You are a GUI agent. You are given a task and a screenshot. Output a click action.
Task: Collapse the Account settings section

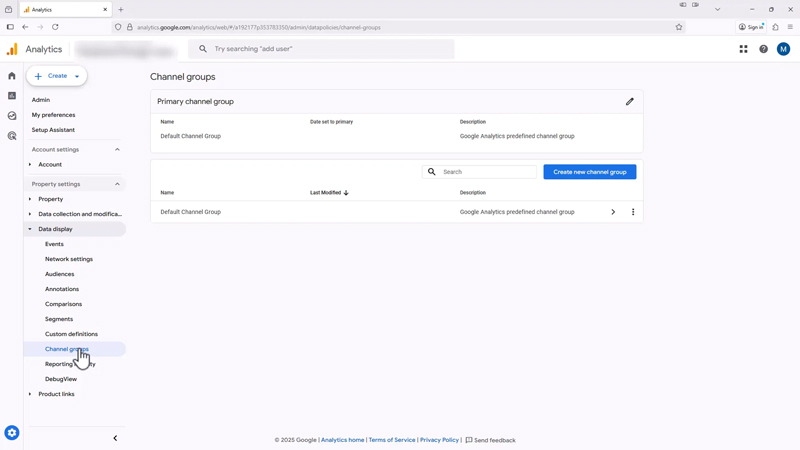[117, 150]
